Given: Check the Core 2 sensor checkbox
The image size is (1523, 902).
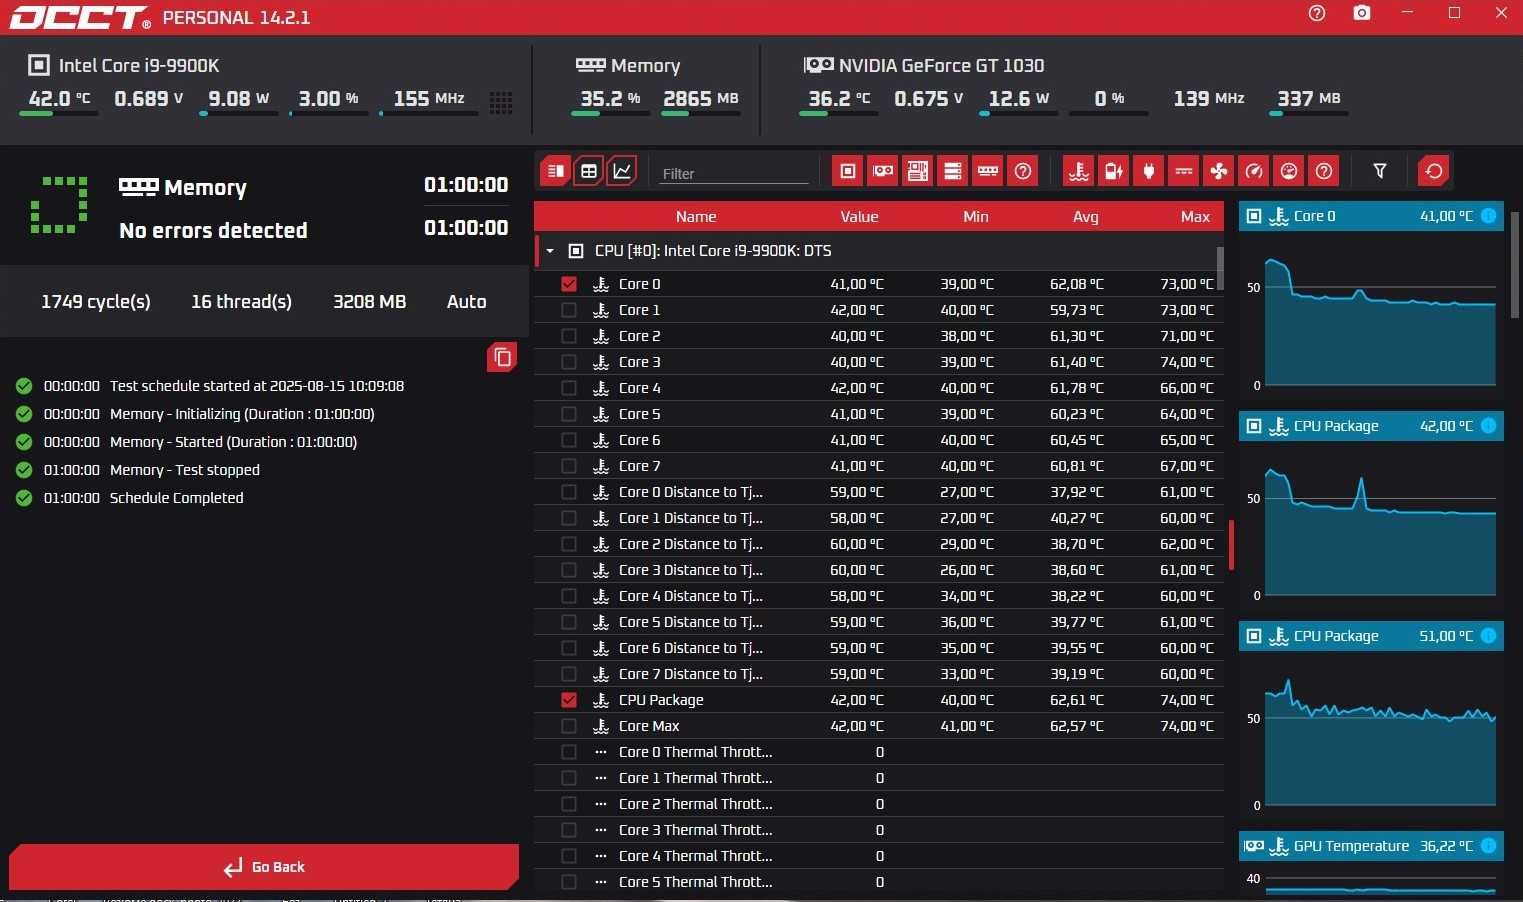Looking at the screenshot, I should pyautogui.click(x=569, y=336).
